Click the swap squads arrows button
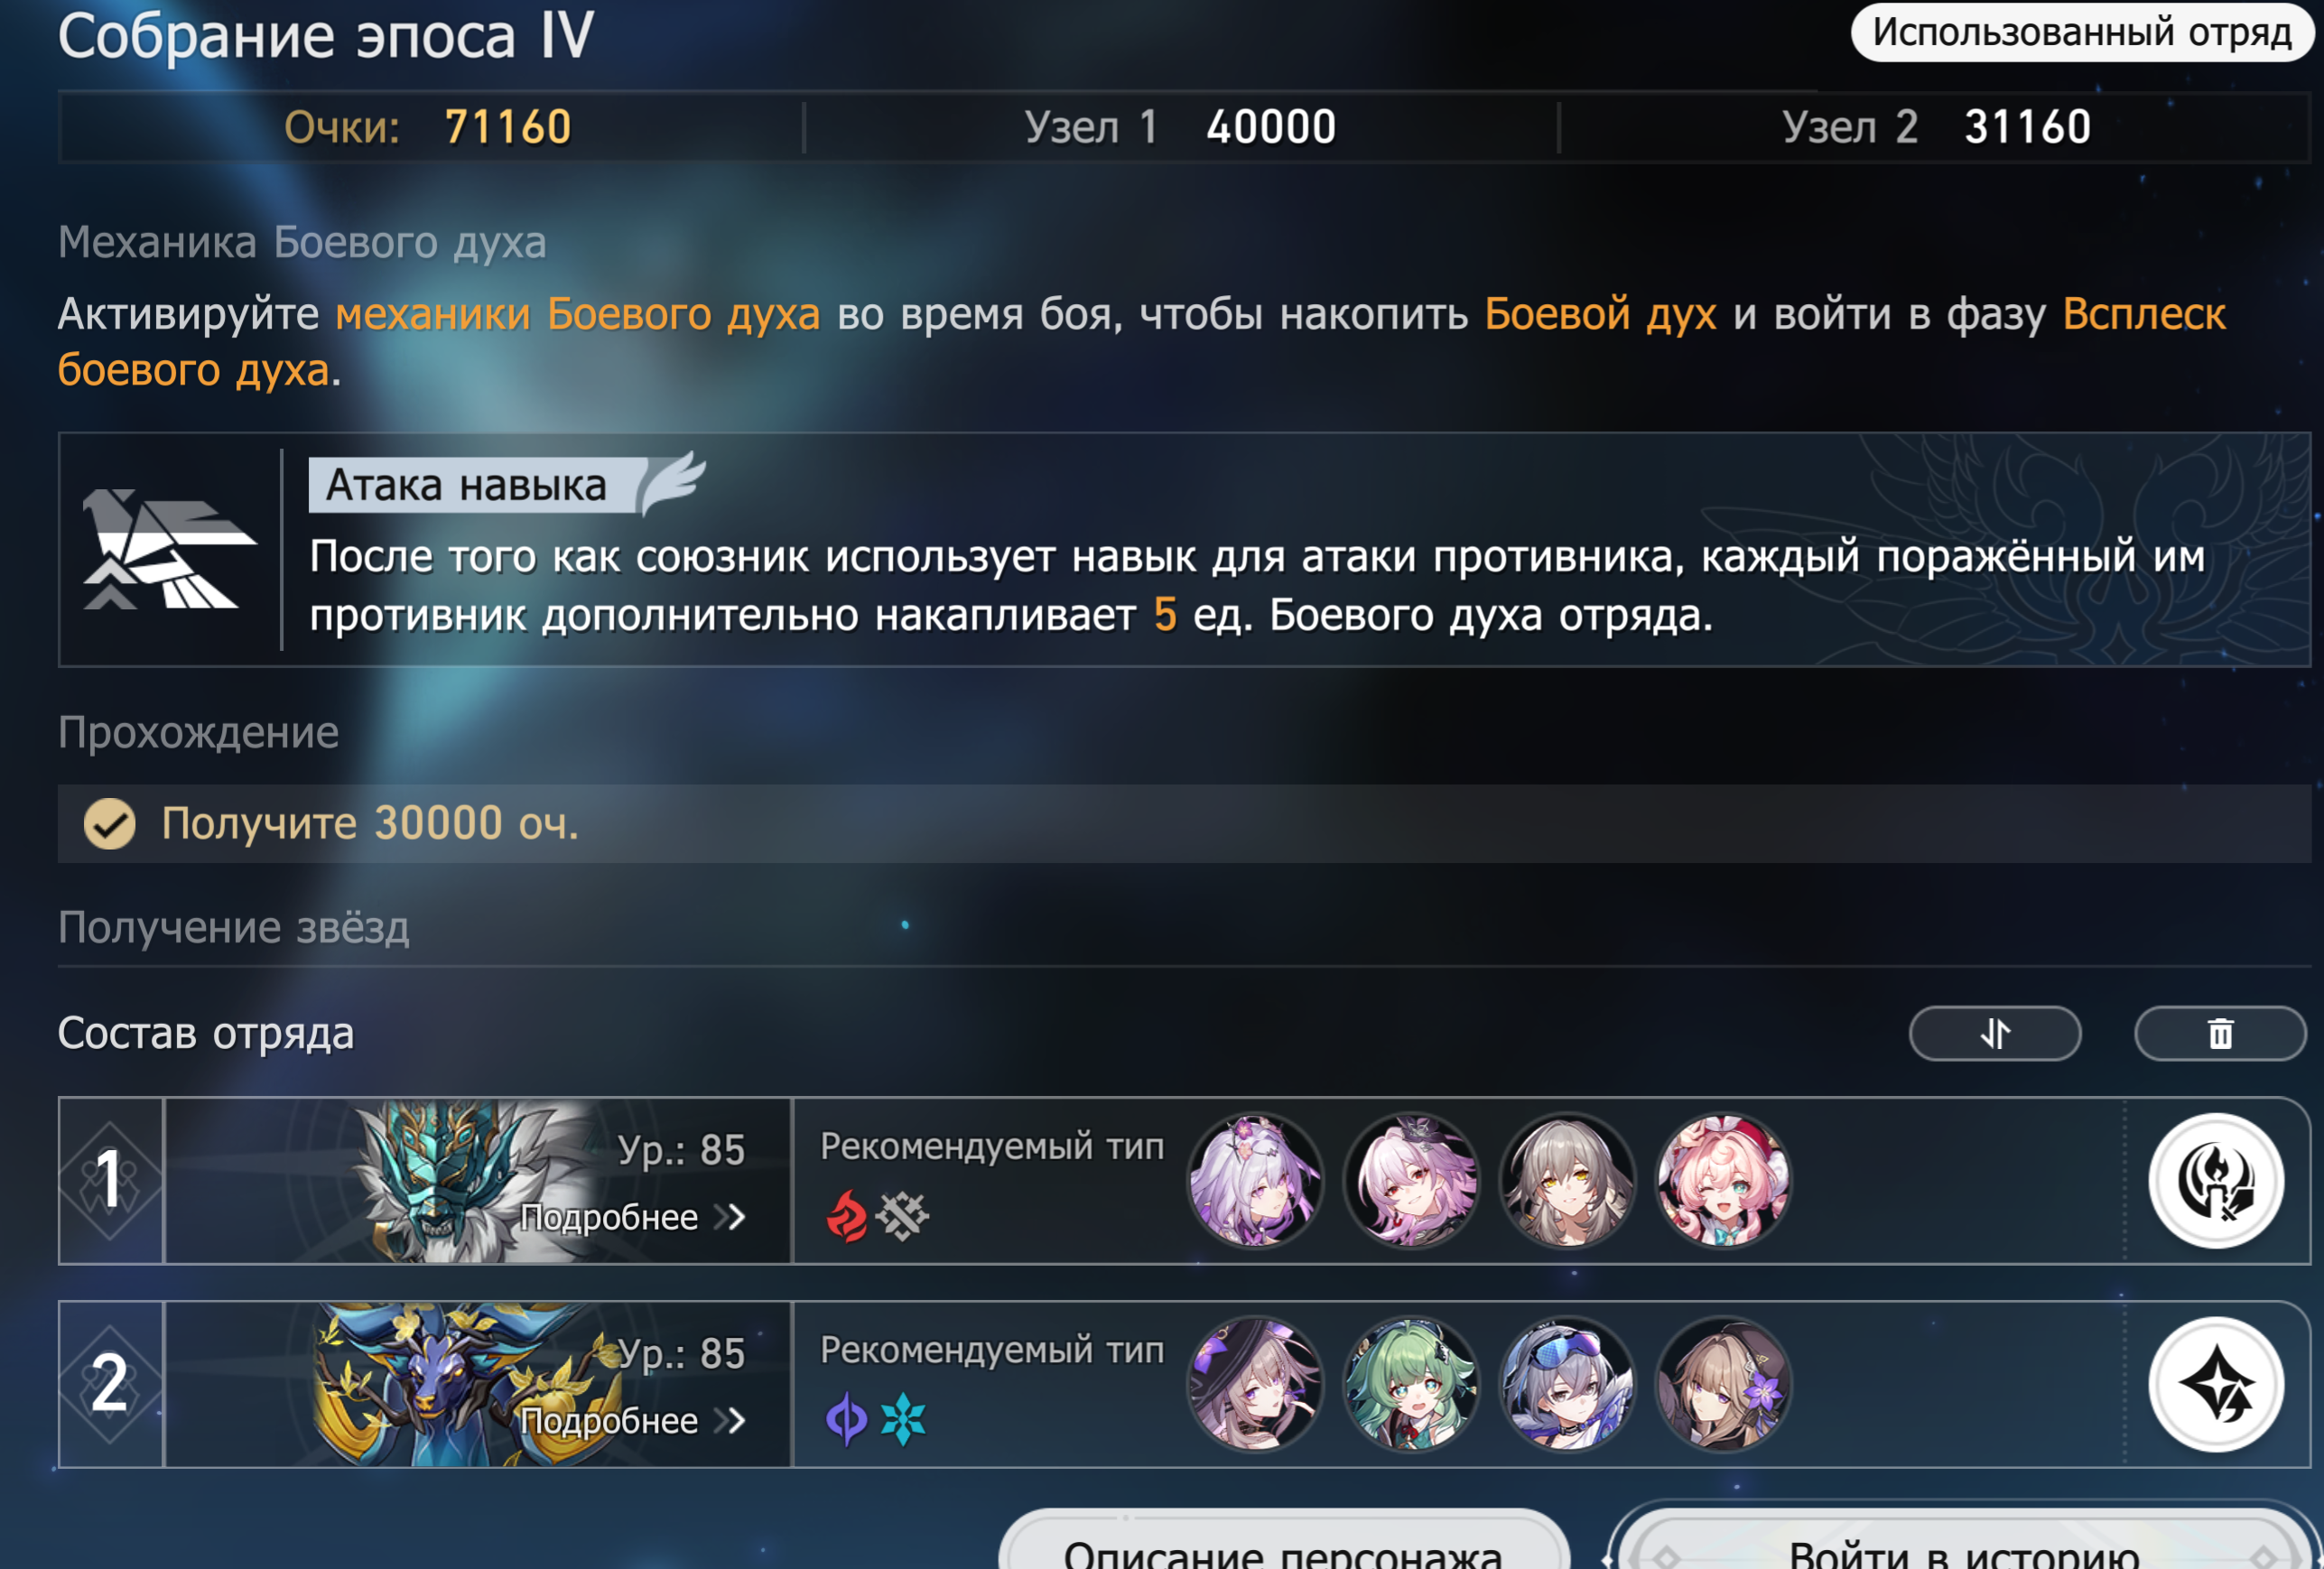The image size is (2324, 1569). coord(1994,1033)
